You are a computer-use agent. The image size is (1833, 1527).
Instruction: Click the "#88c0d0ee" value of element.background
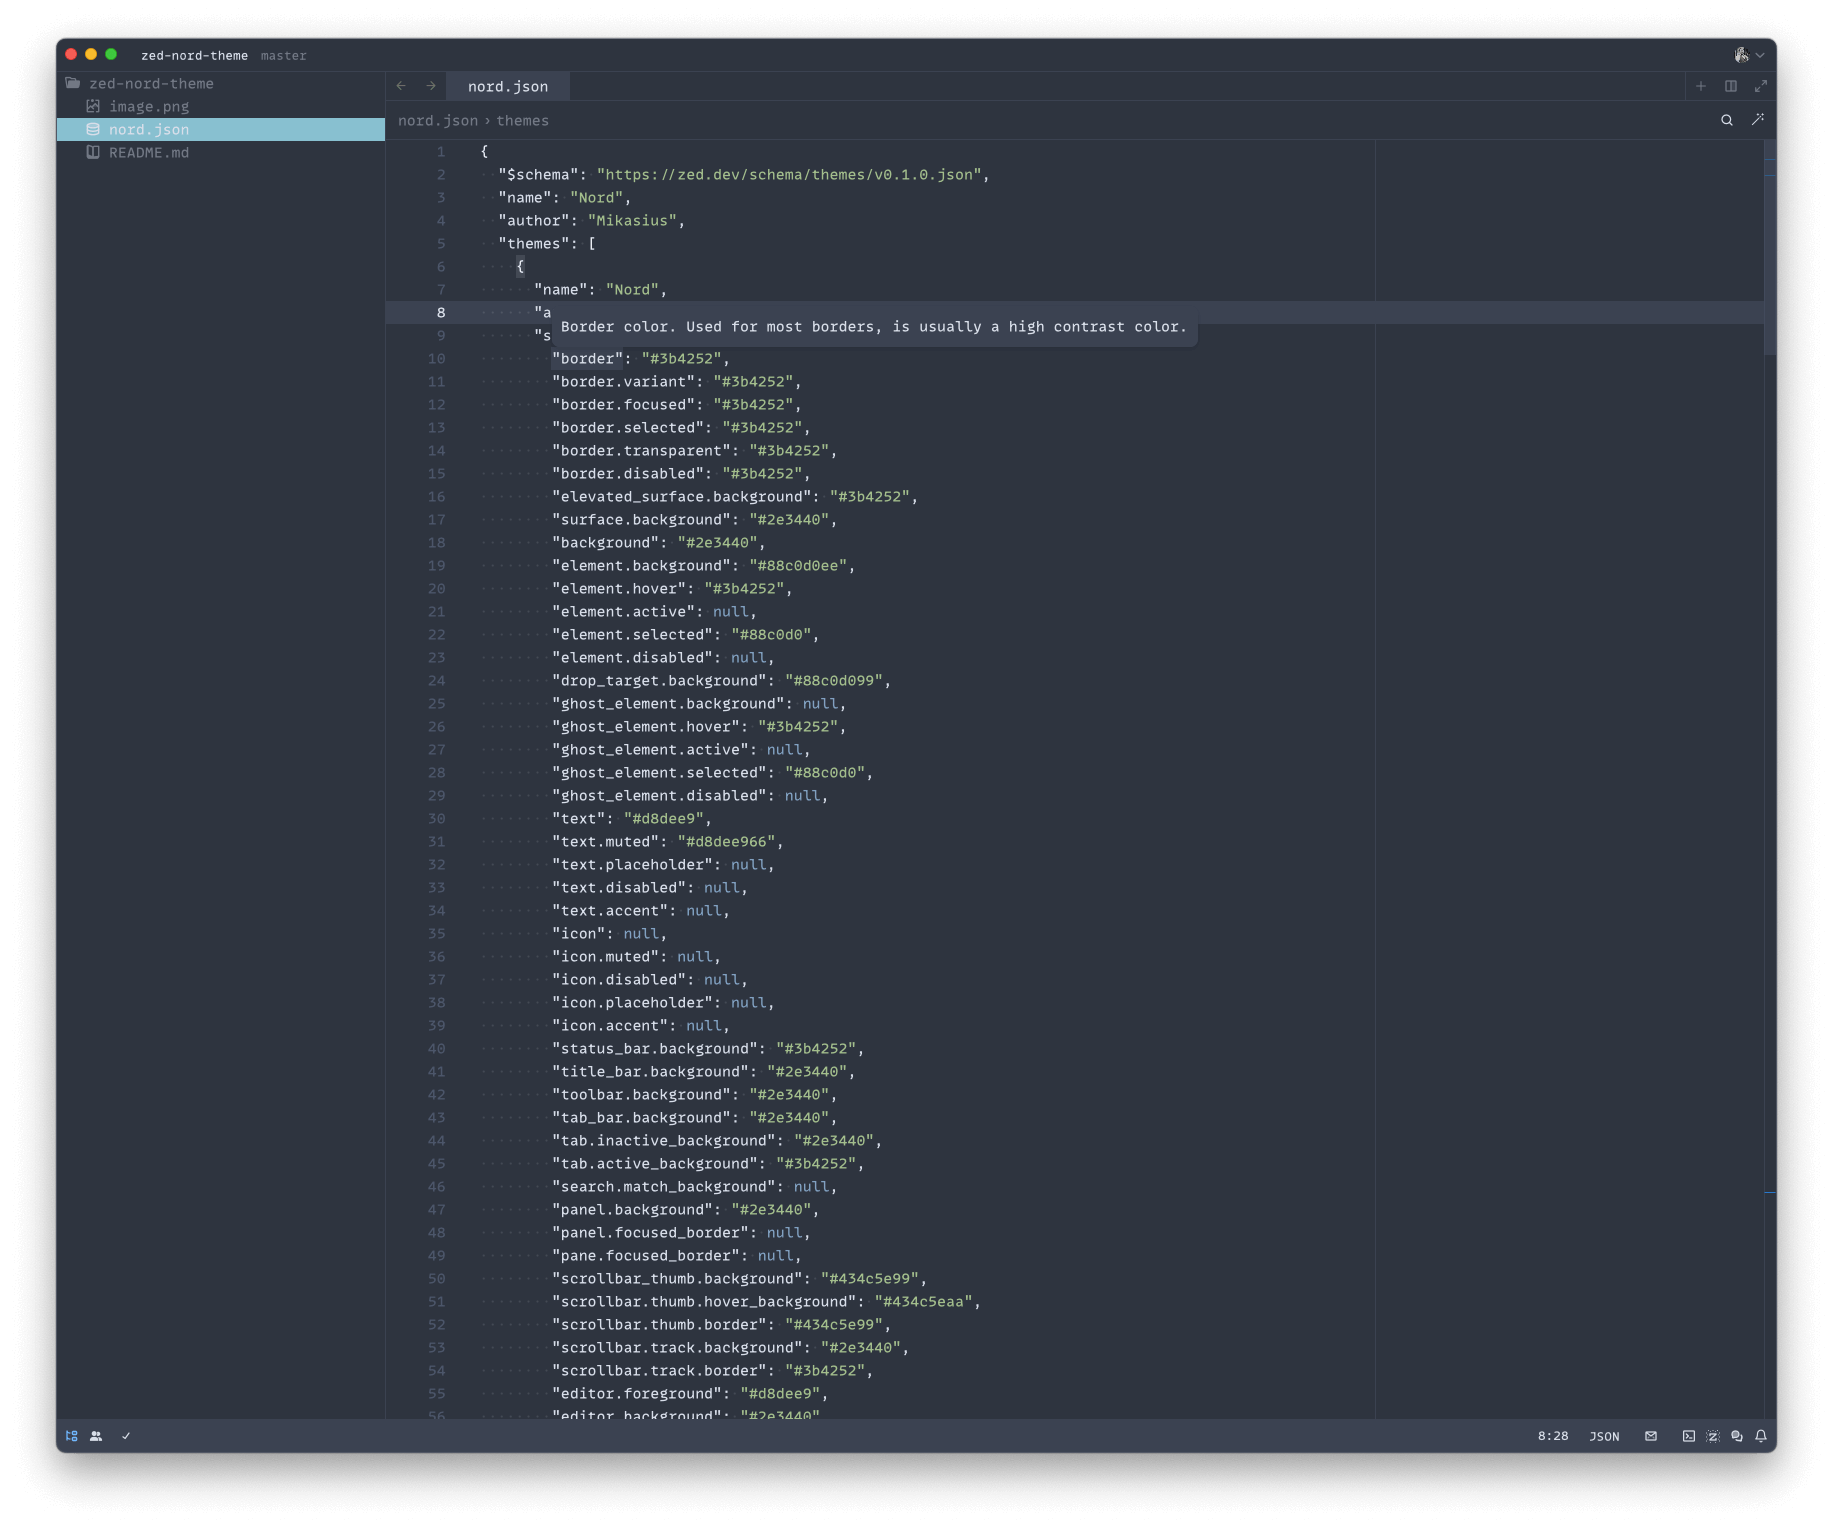tap(798, 565)
